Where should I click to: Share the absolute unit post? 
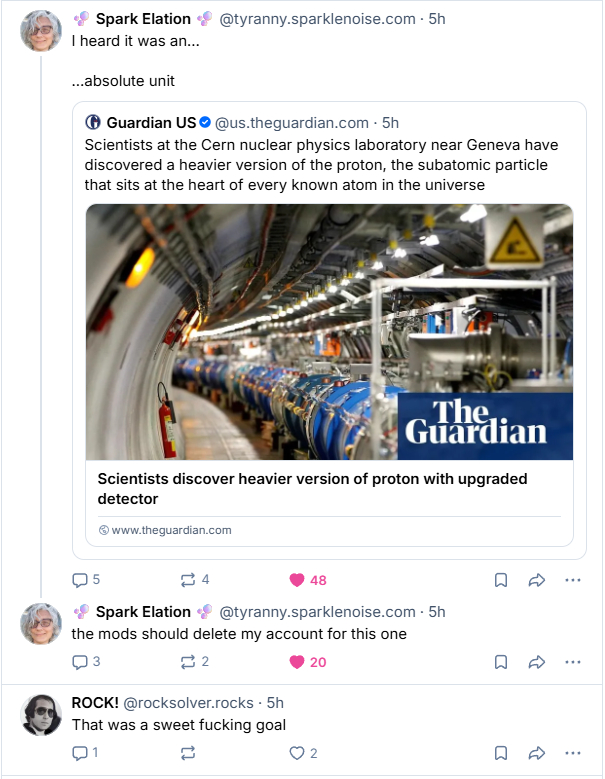pos(536,580)
